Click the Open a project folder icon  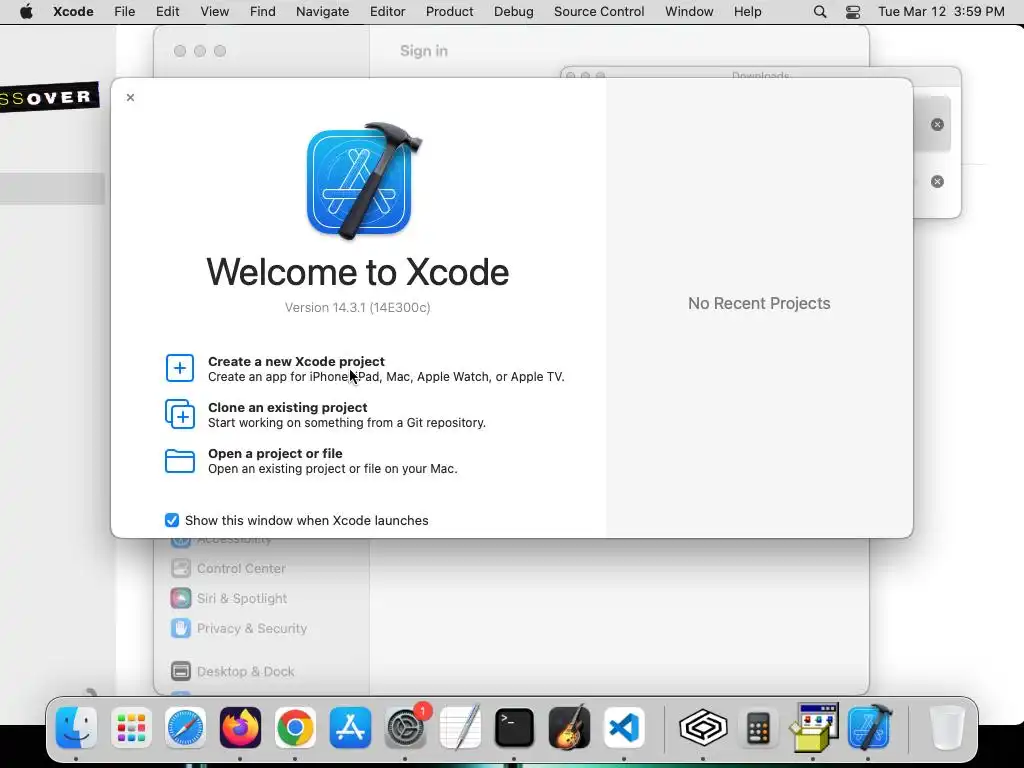(x=180, y=460)
